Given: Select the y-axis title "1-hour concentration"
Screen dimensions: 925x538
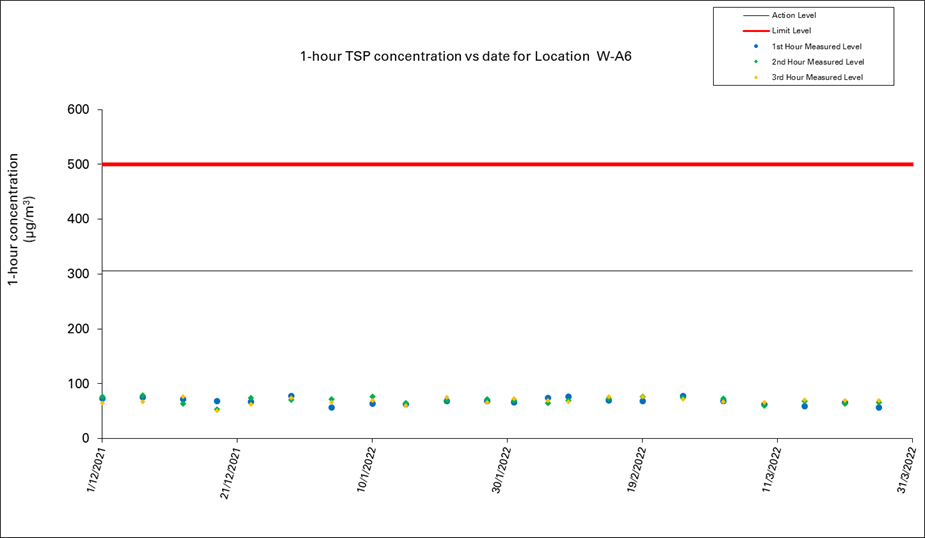Looking at the screenshot, I should (x=14, y=220).
